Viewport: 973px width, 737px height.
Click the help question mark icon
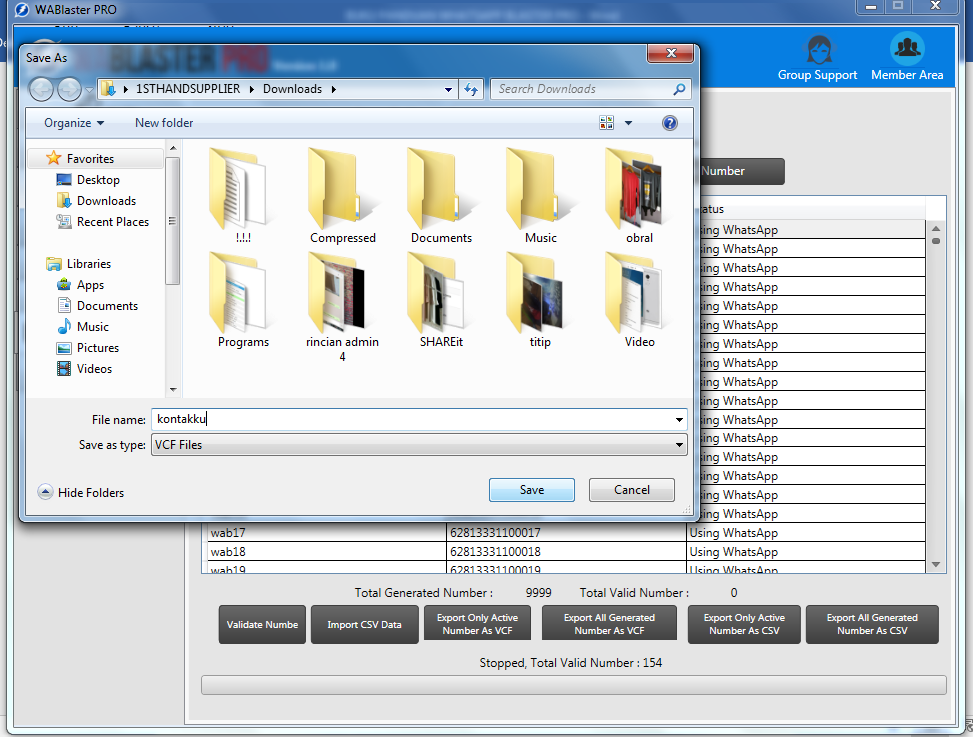tap(670, 123)
